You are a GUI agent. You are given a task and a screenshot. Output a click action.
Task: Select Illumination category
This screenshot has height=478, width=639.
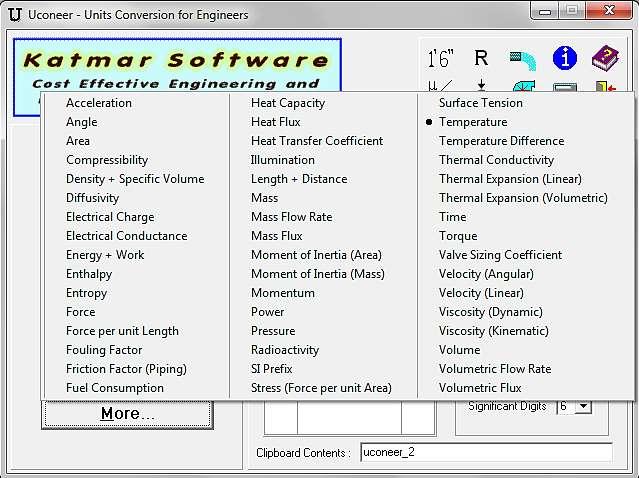tap(283, 160)
